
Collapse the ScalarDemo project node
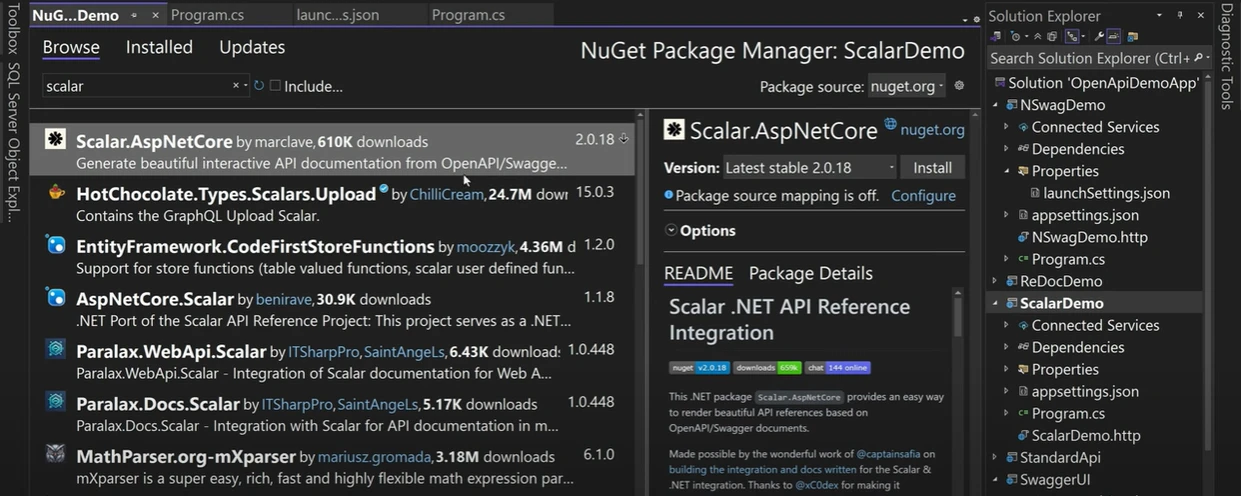pos(995,303)
